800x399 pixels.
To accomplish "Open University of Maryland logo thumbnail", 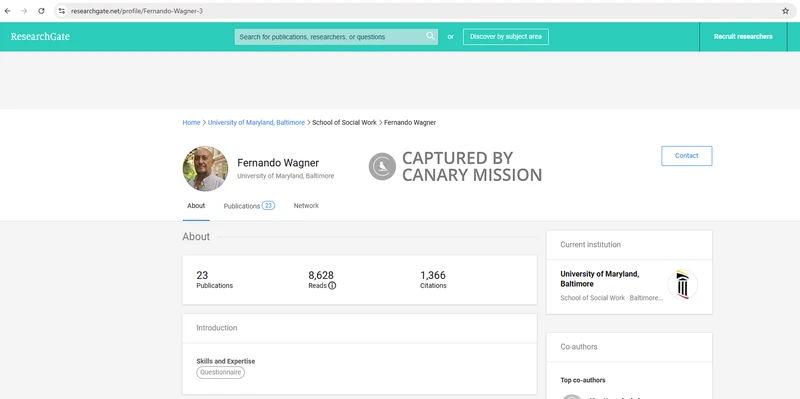I will pyautogui.click(x=683, y=284).
